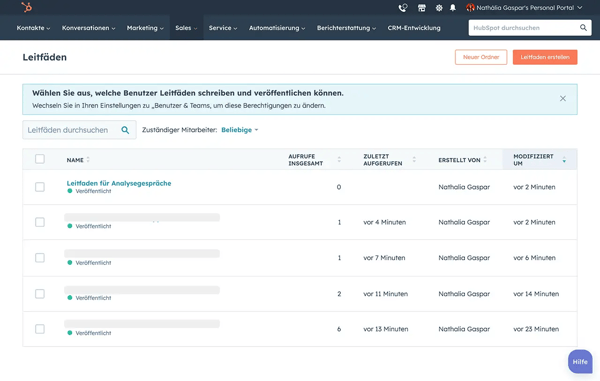Open the Service menu

(x=223, y=28)
